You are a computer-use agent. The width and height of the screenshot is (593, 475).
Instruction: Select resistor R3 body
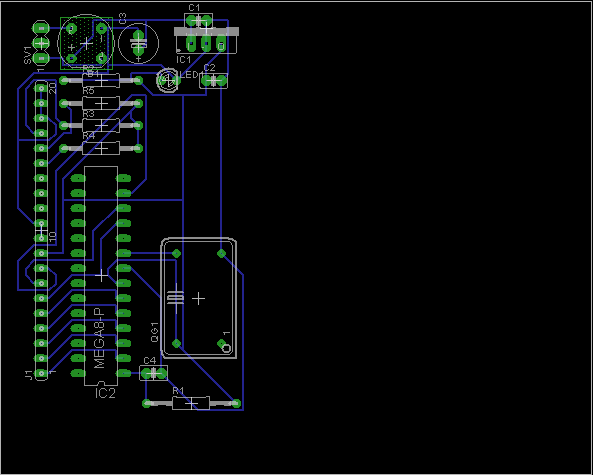point(101,125)
